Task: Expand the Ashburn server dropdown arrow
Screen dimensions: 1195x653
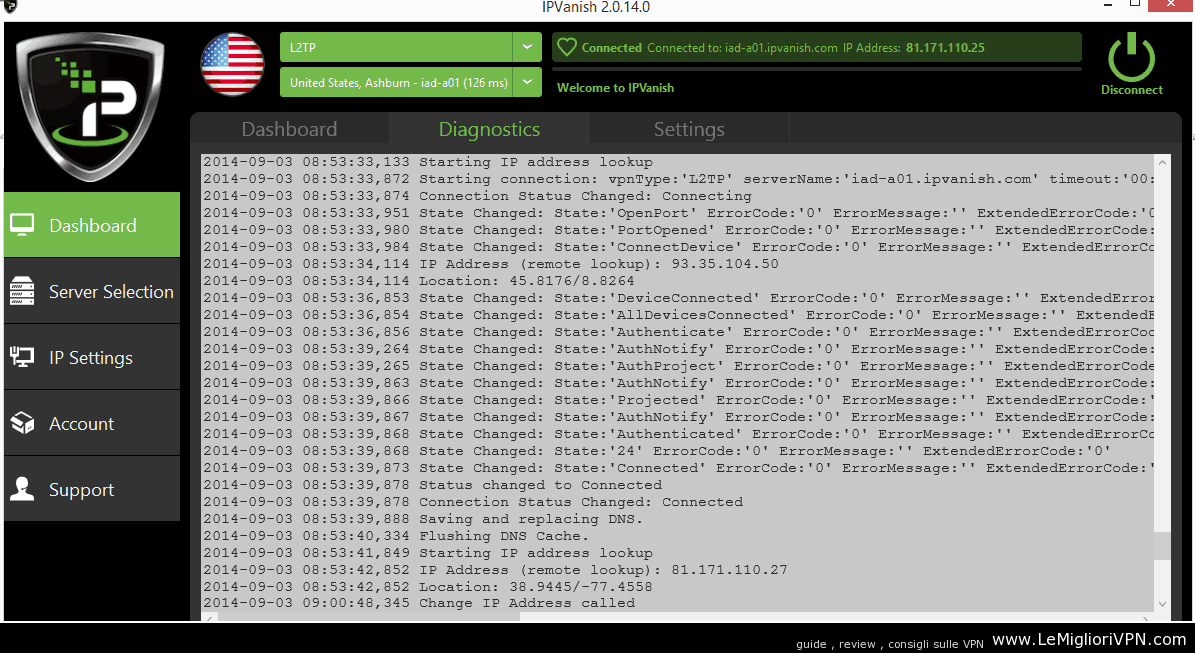Action: click(527, 83)
